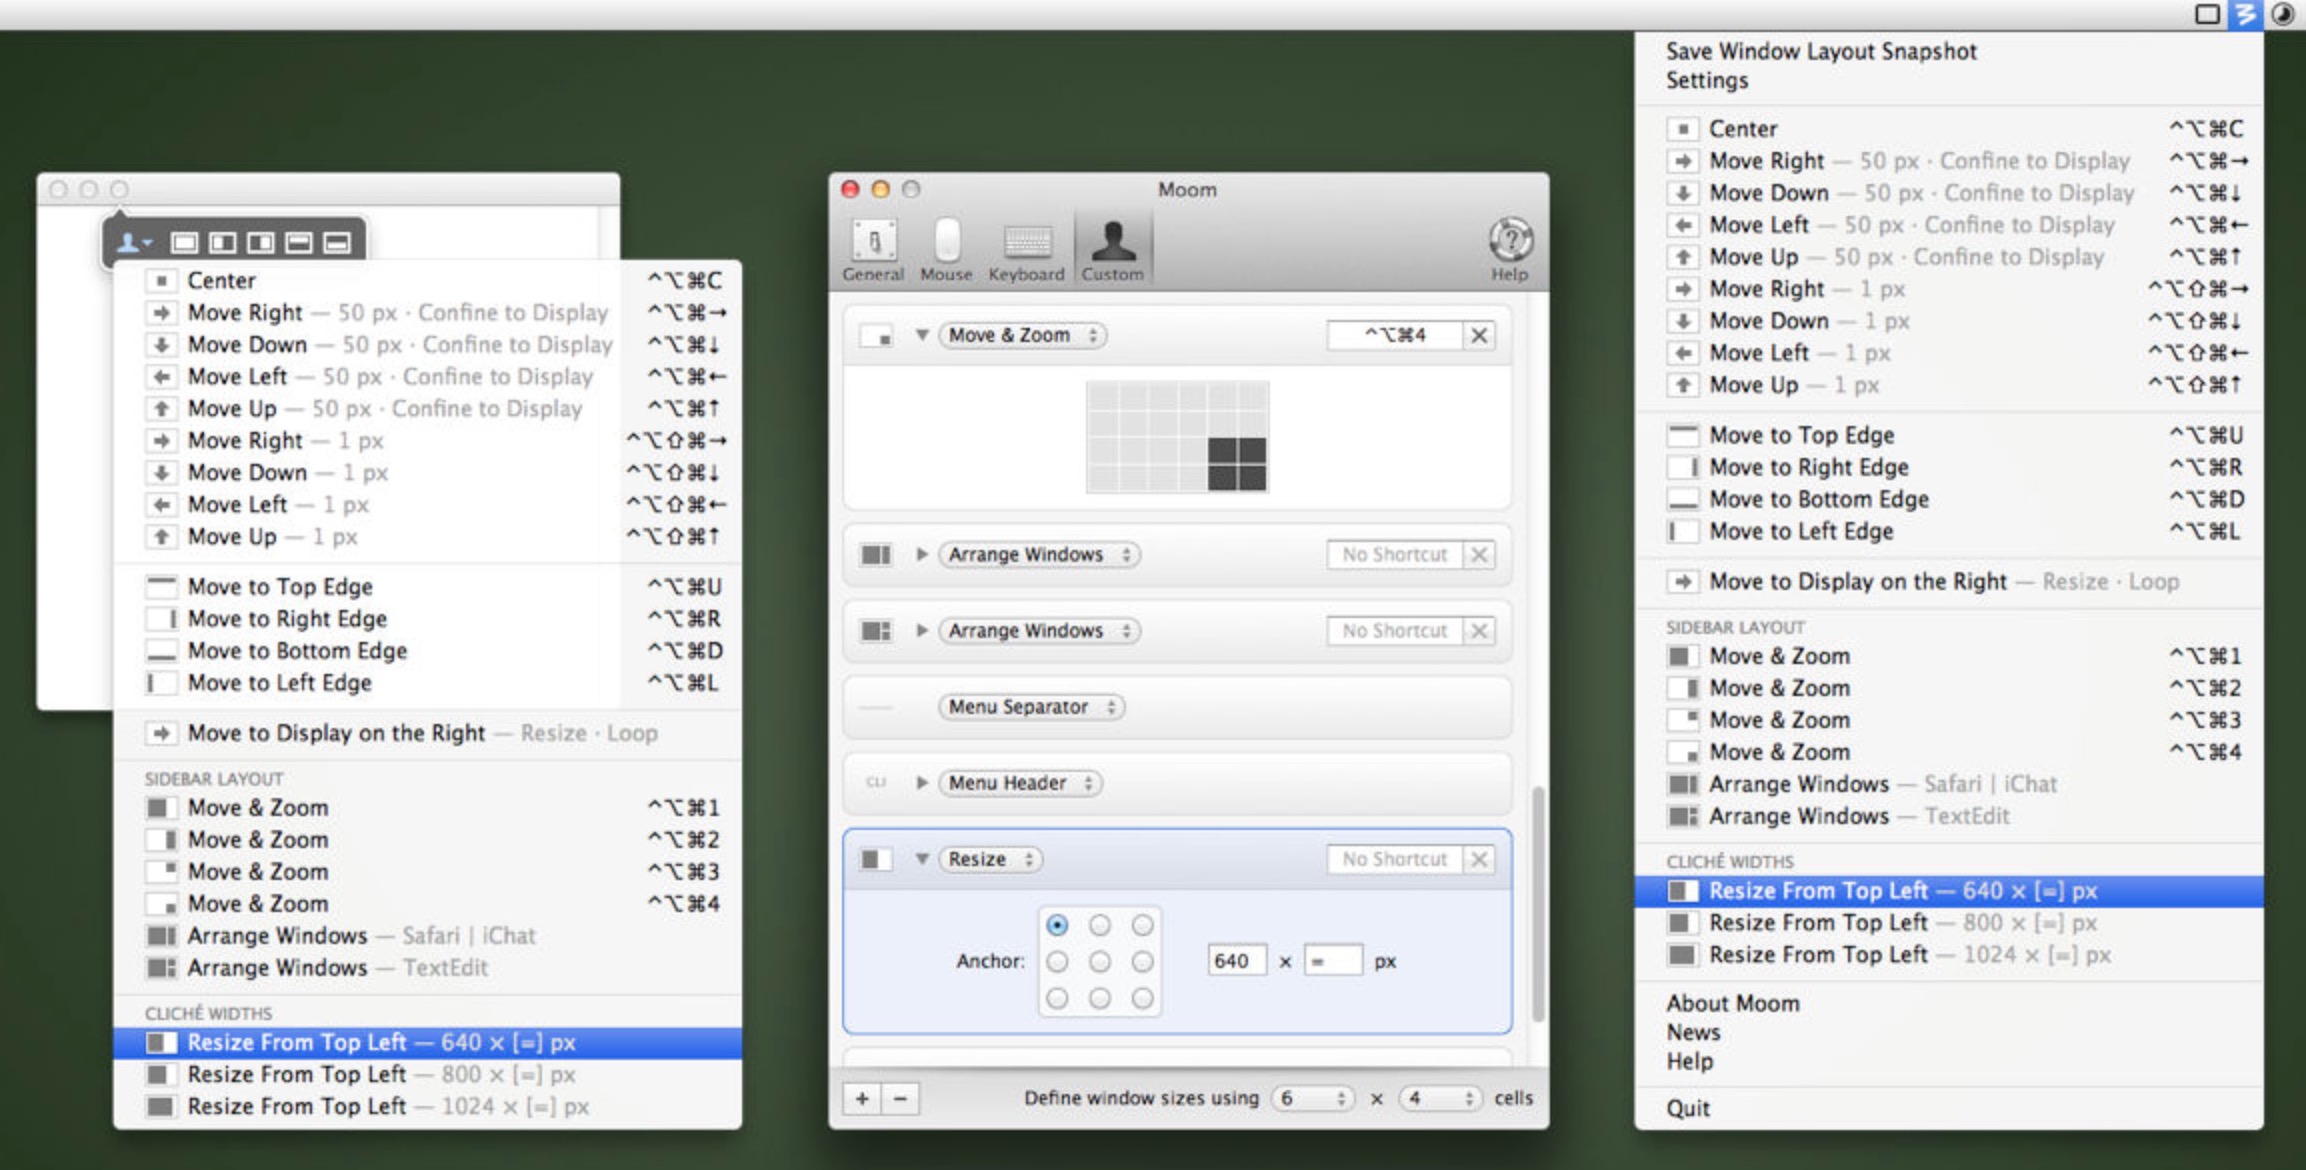Click the scrollbar in Moom Custom list
Screen dimensions: 2306x1170
(x=1538, y=905)
